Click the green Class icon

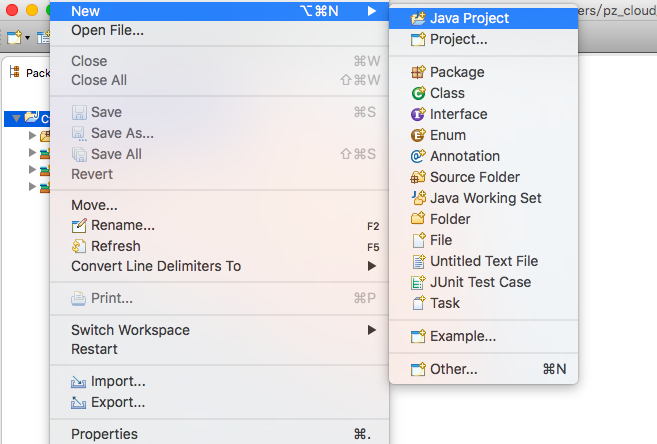tap(419, 93)
